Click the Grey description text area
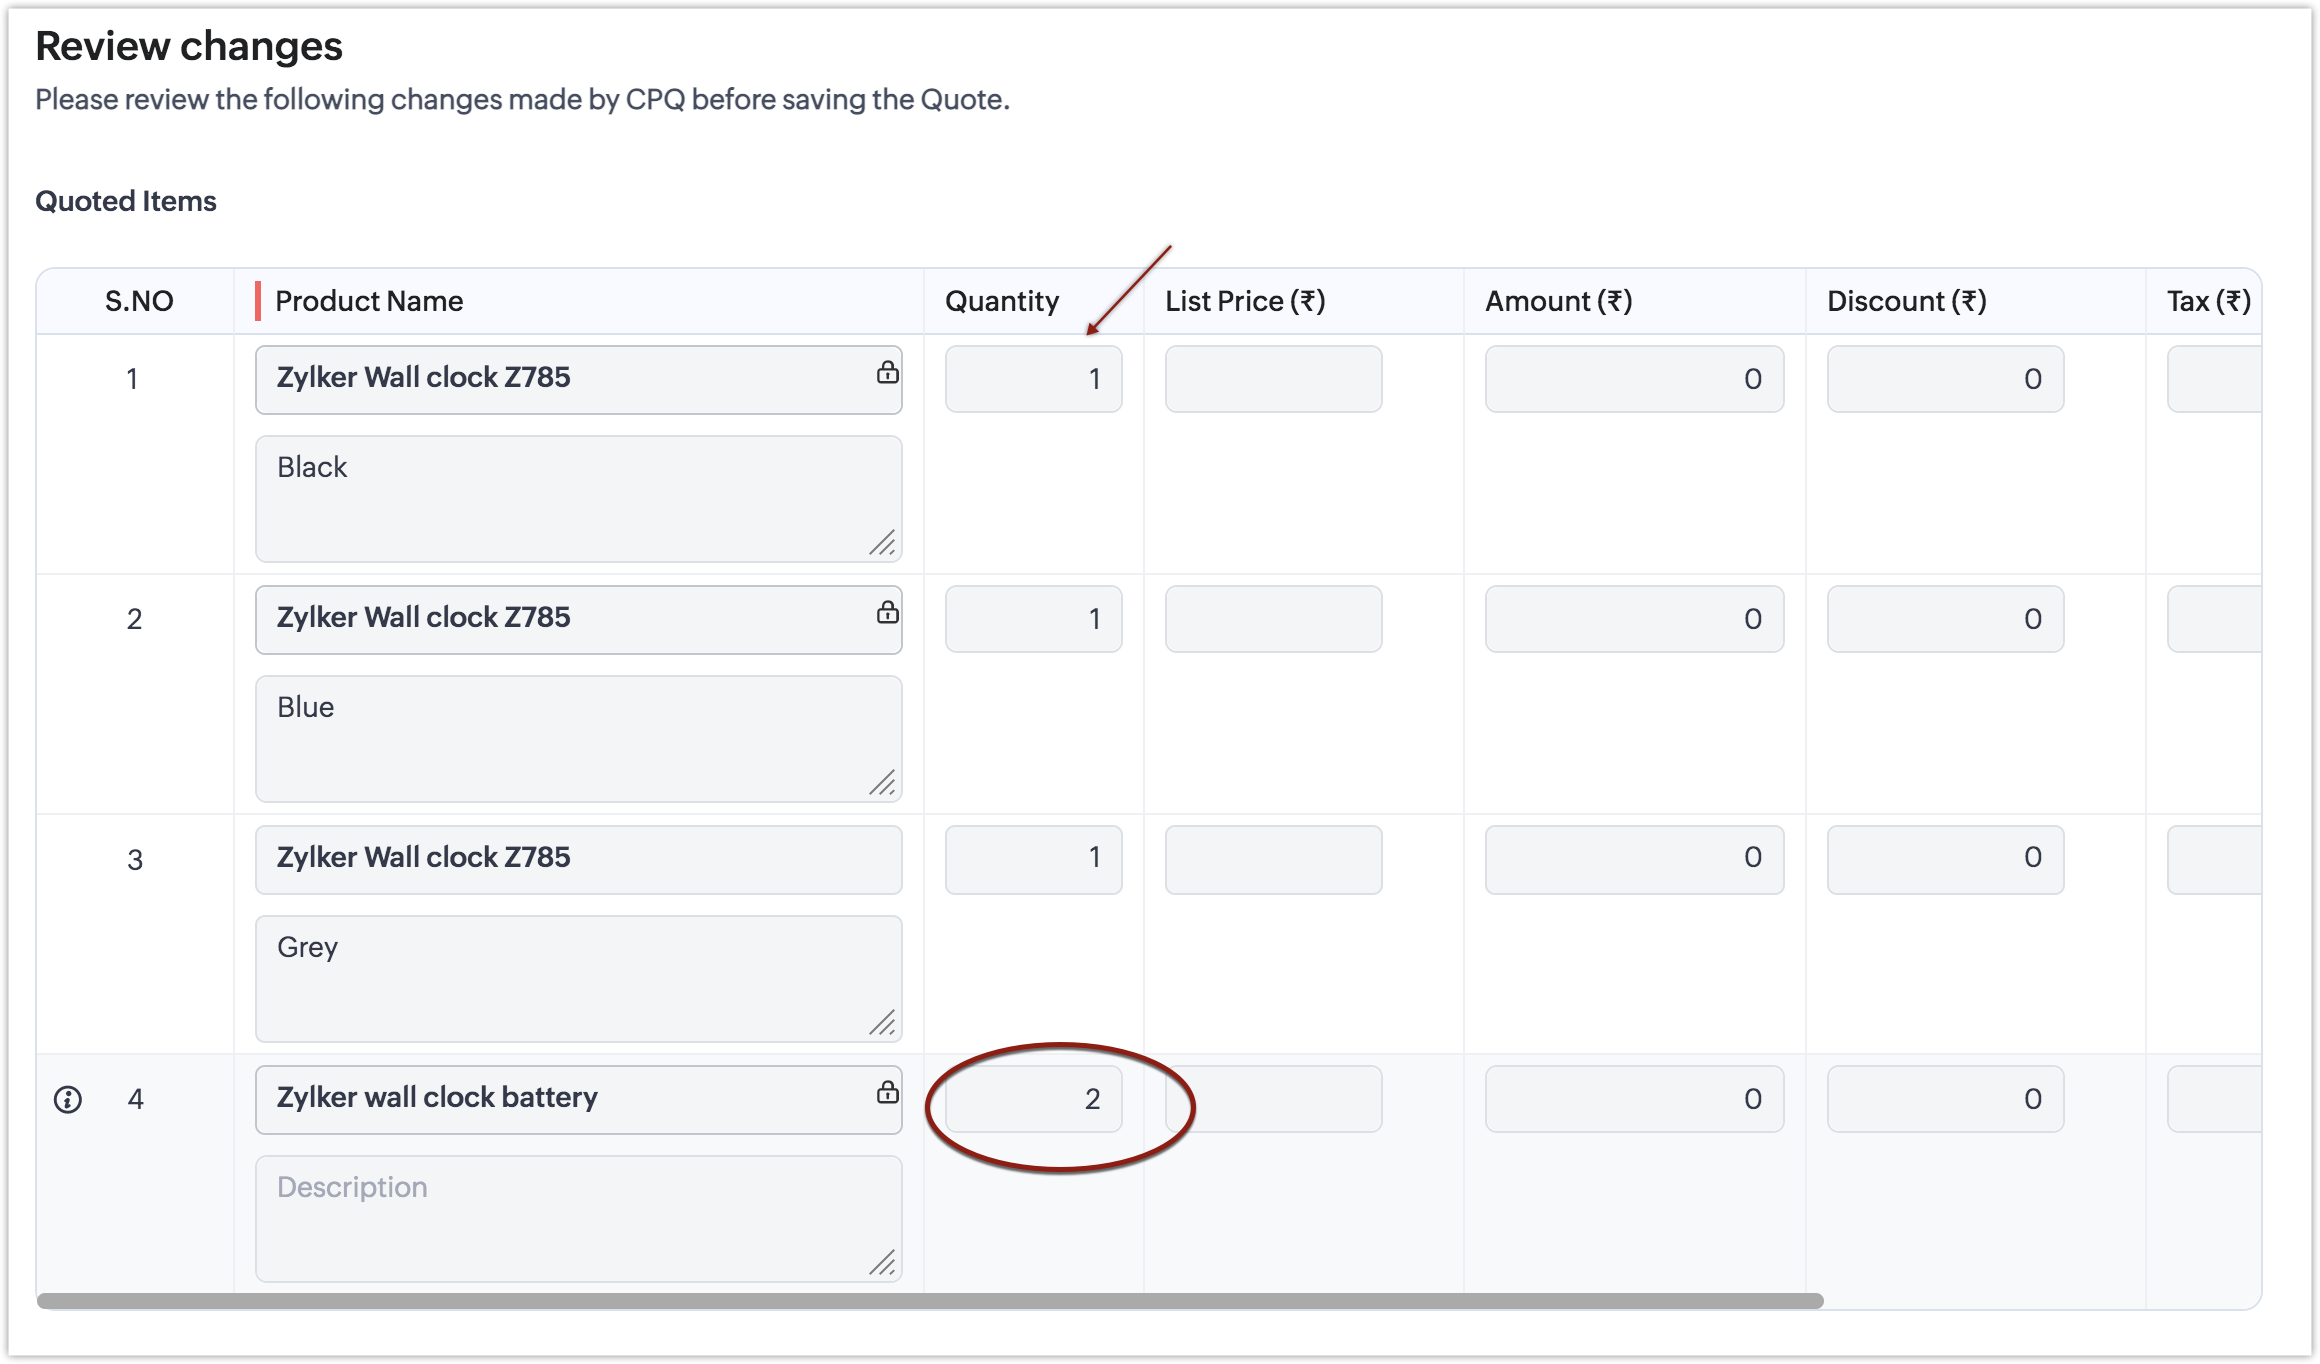 click(578, 978)
